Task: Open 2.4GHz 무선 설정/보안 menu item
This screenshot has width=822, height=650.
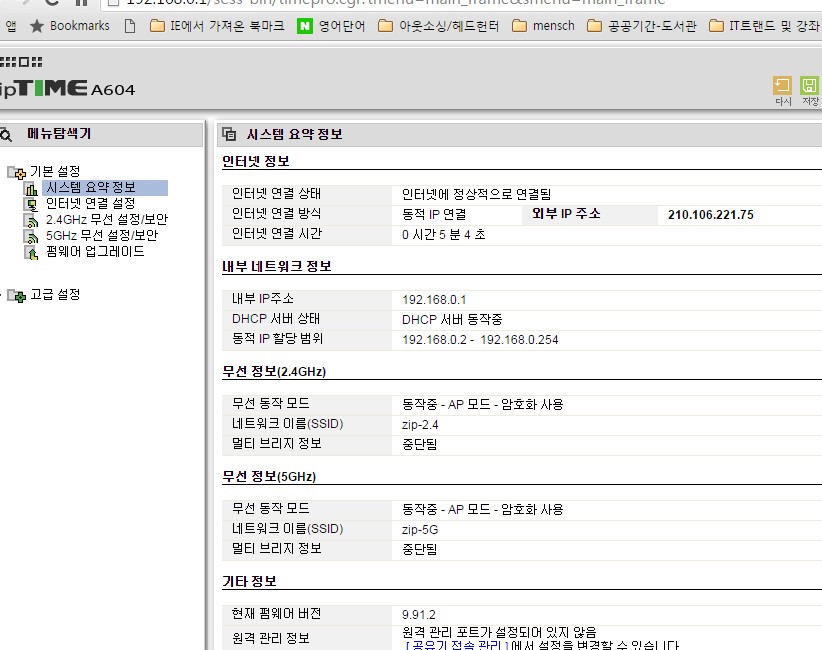Action: point(107,220)
